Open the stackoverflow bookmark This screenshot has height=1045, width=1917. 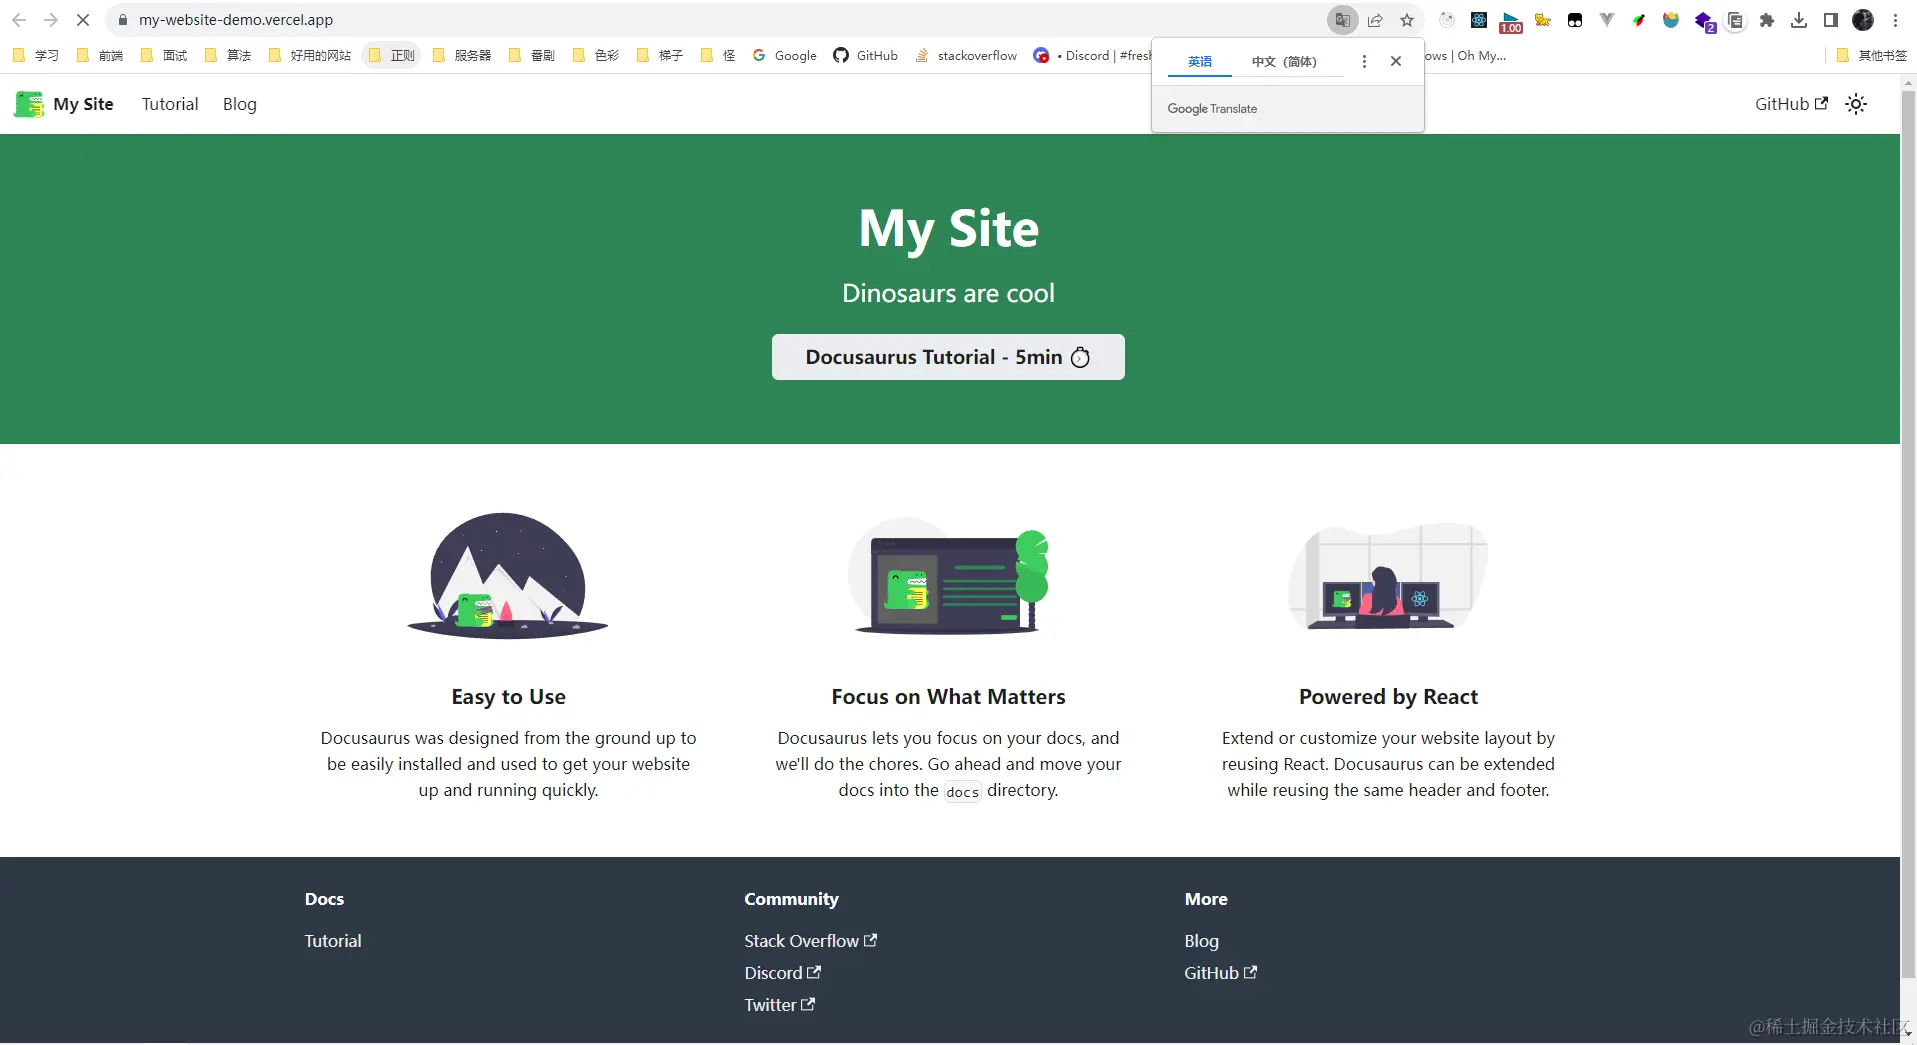tap(966, 56)
